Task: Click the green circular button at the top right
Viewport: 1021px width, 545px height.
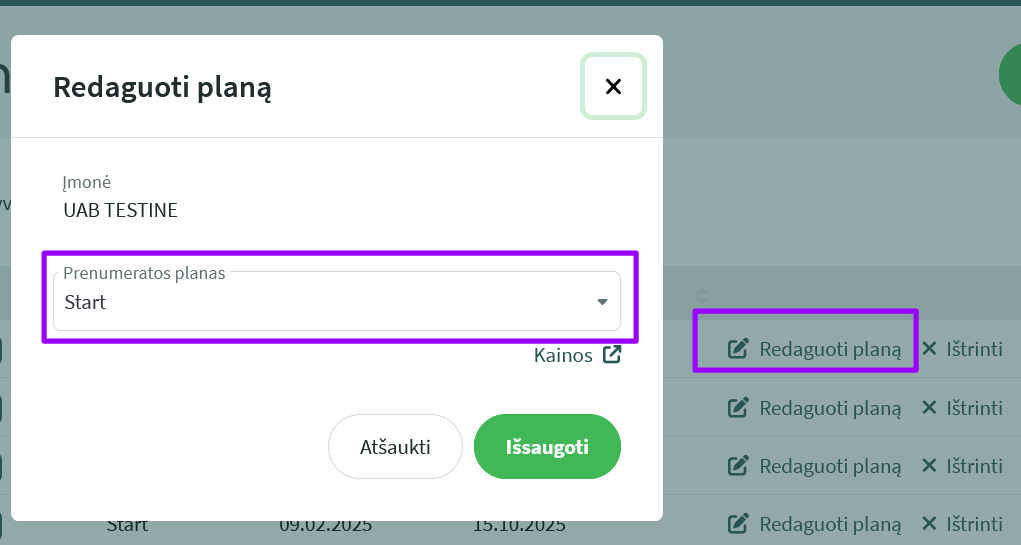Action: click(x=1010, y=76)
